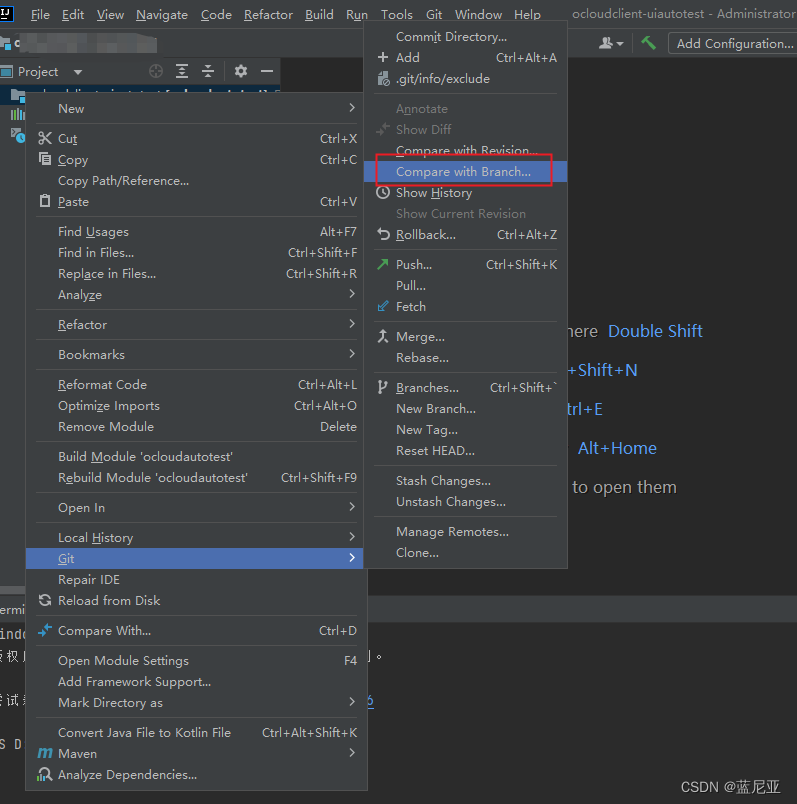This screenshot has height=804, width=797.
Task: Open the user account icon dropdown
Action: pyautogui.click(x=611, y=43)
